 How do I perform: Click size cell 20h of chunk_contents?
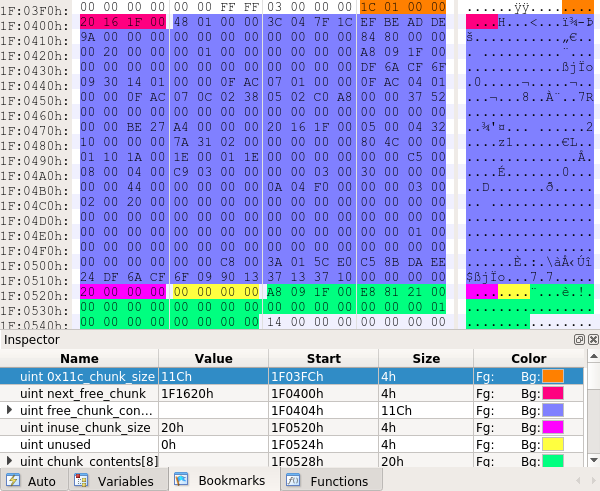point(392,461)
